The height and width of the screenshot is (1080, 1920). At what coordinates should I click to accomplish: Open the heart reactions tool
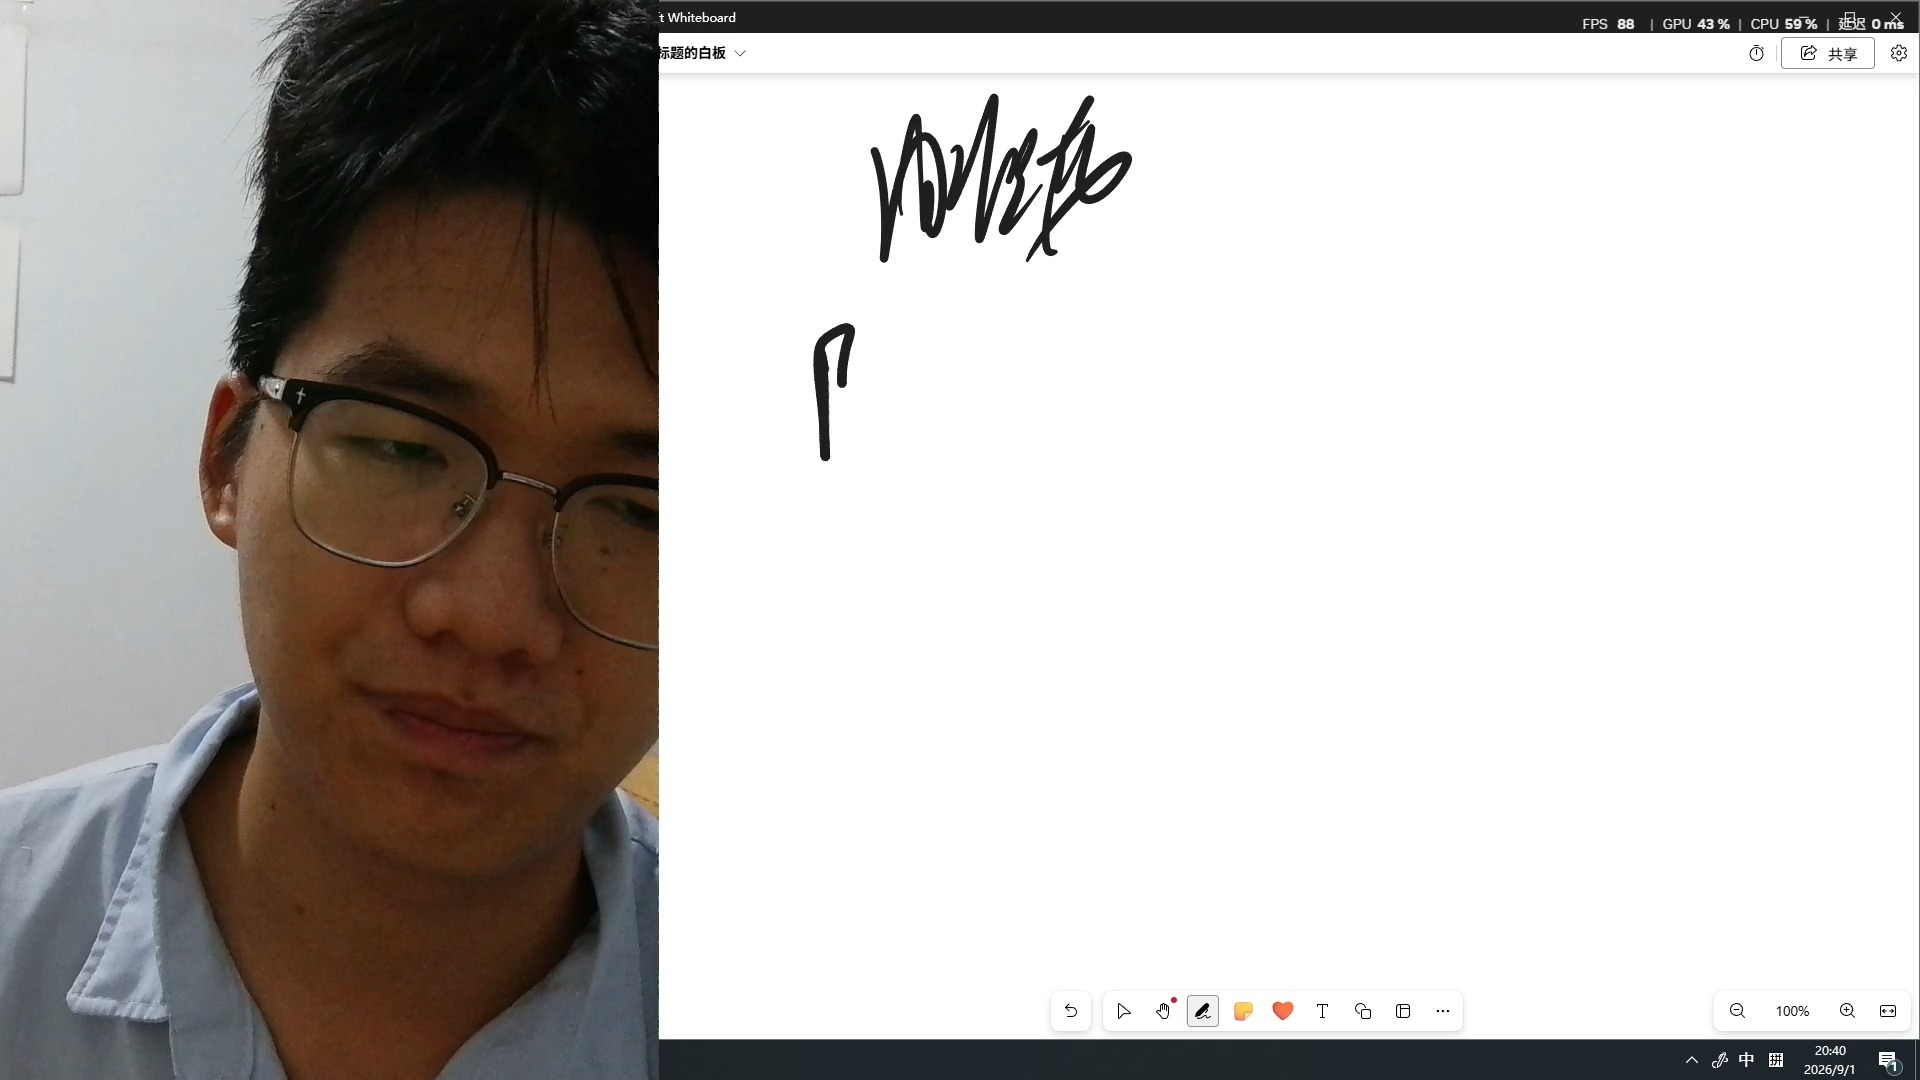coord(1283,1011)
